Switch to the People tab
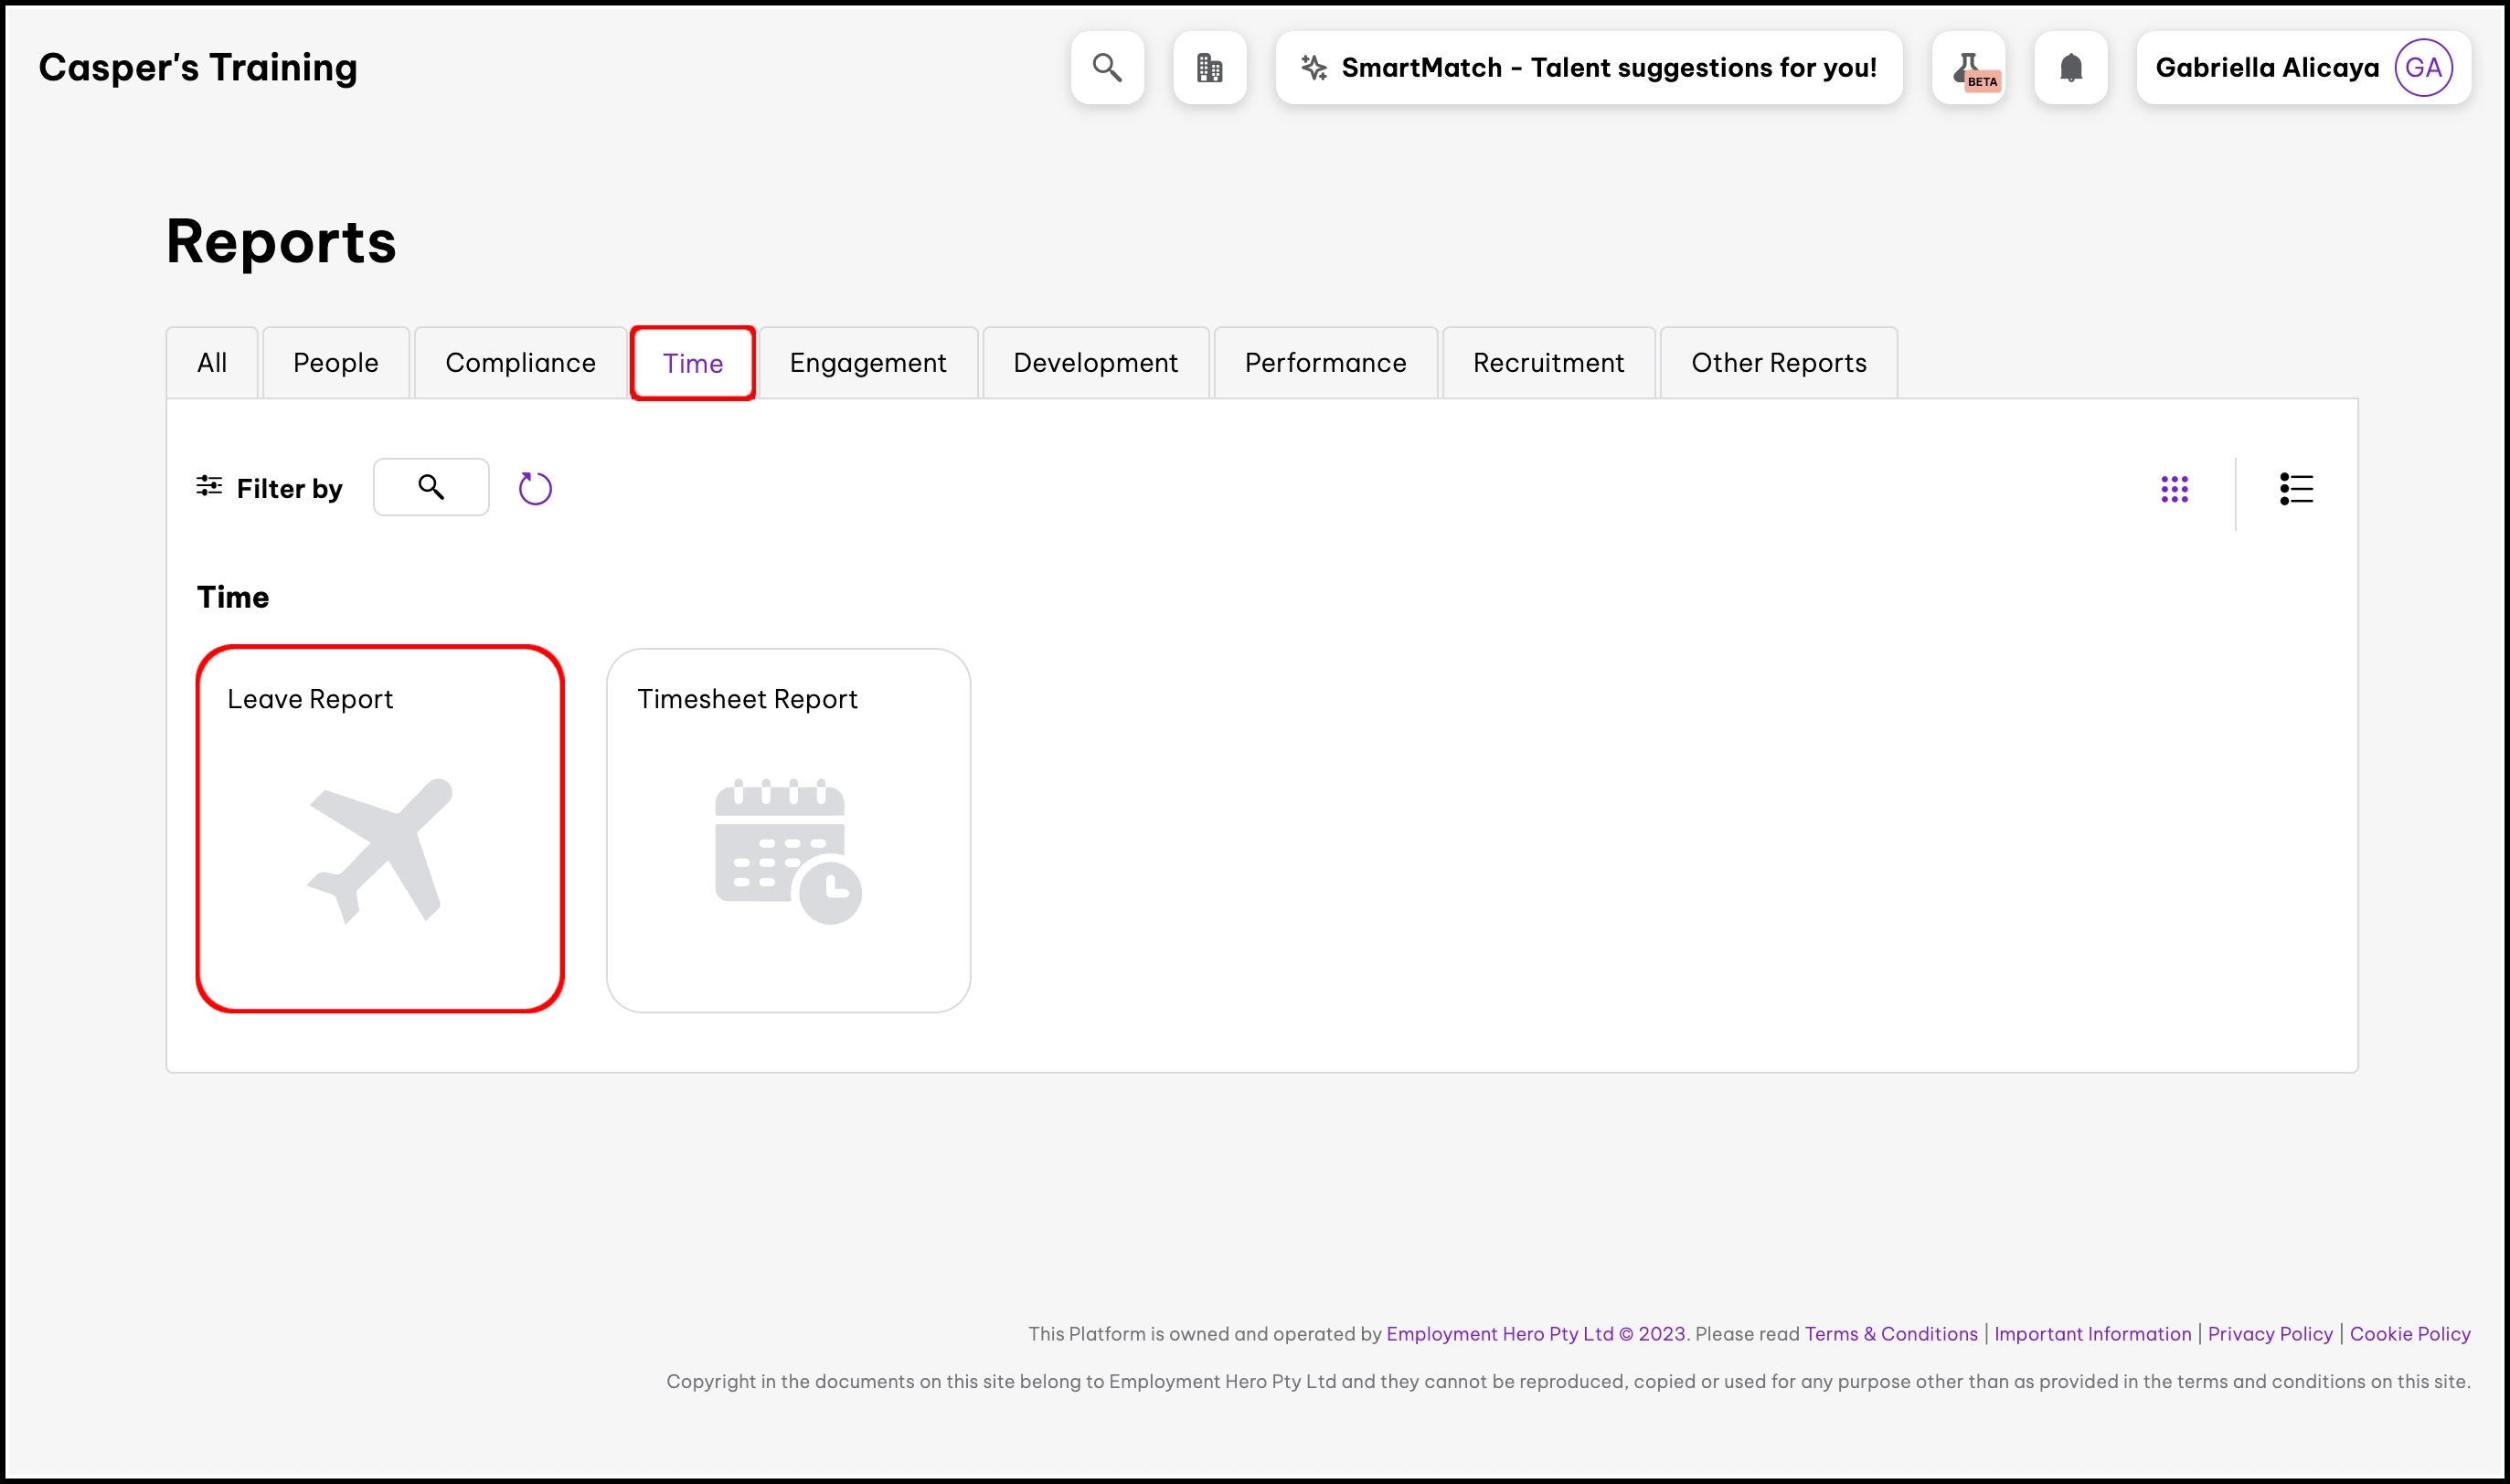This screenshot has height=1484, width=2510. 335,363
